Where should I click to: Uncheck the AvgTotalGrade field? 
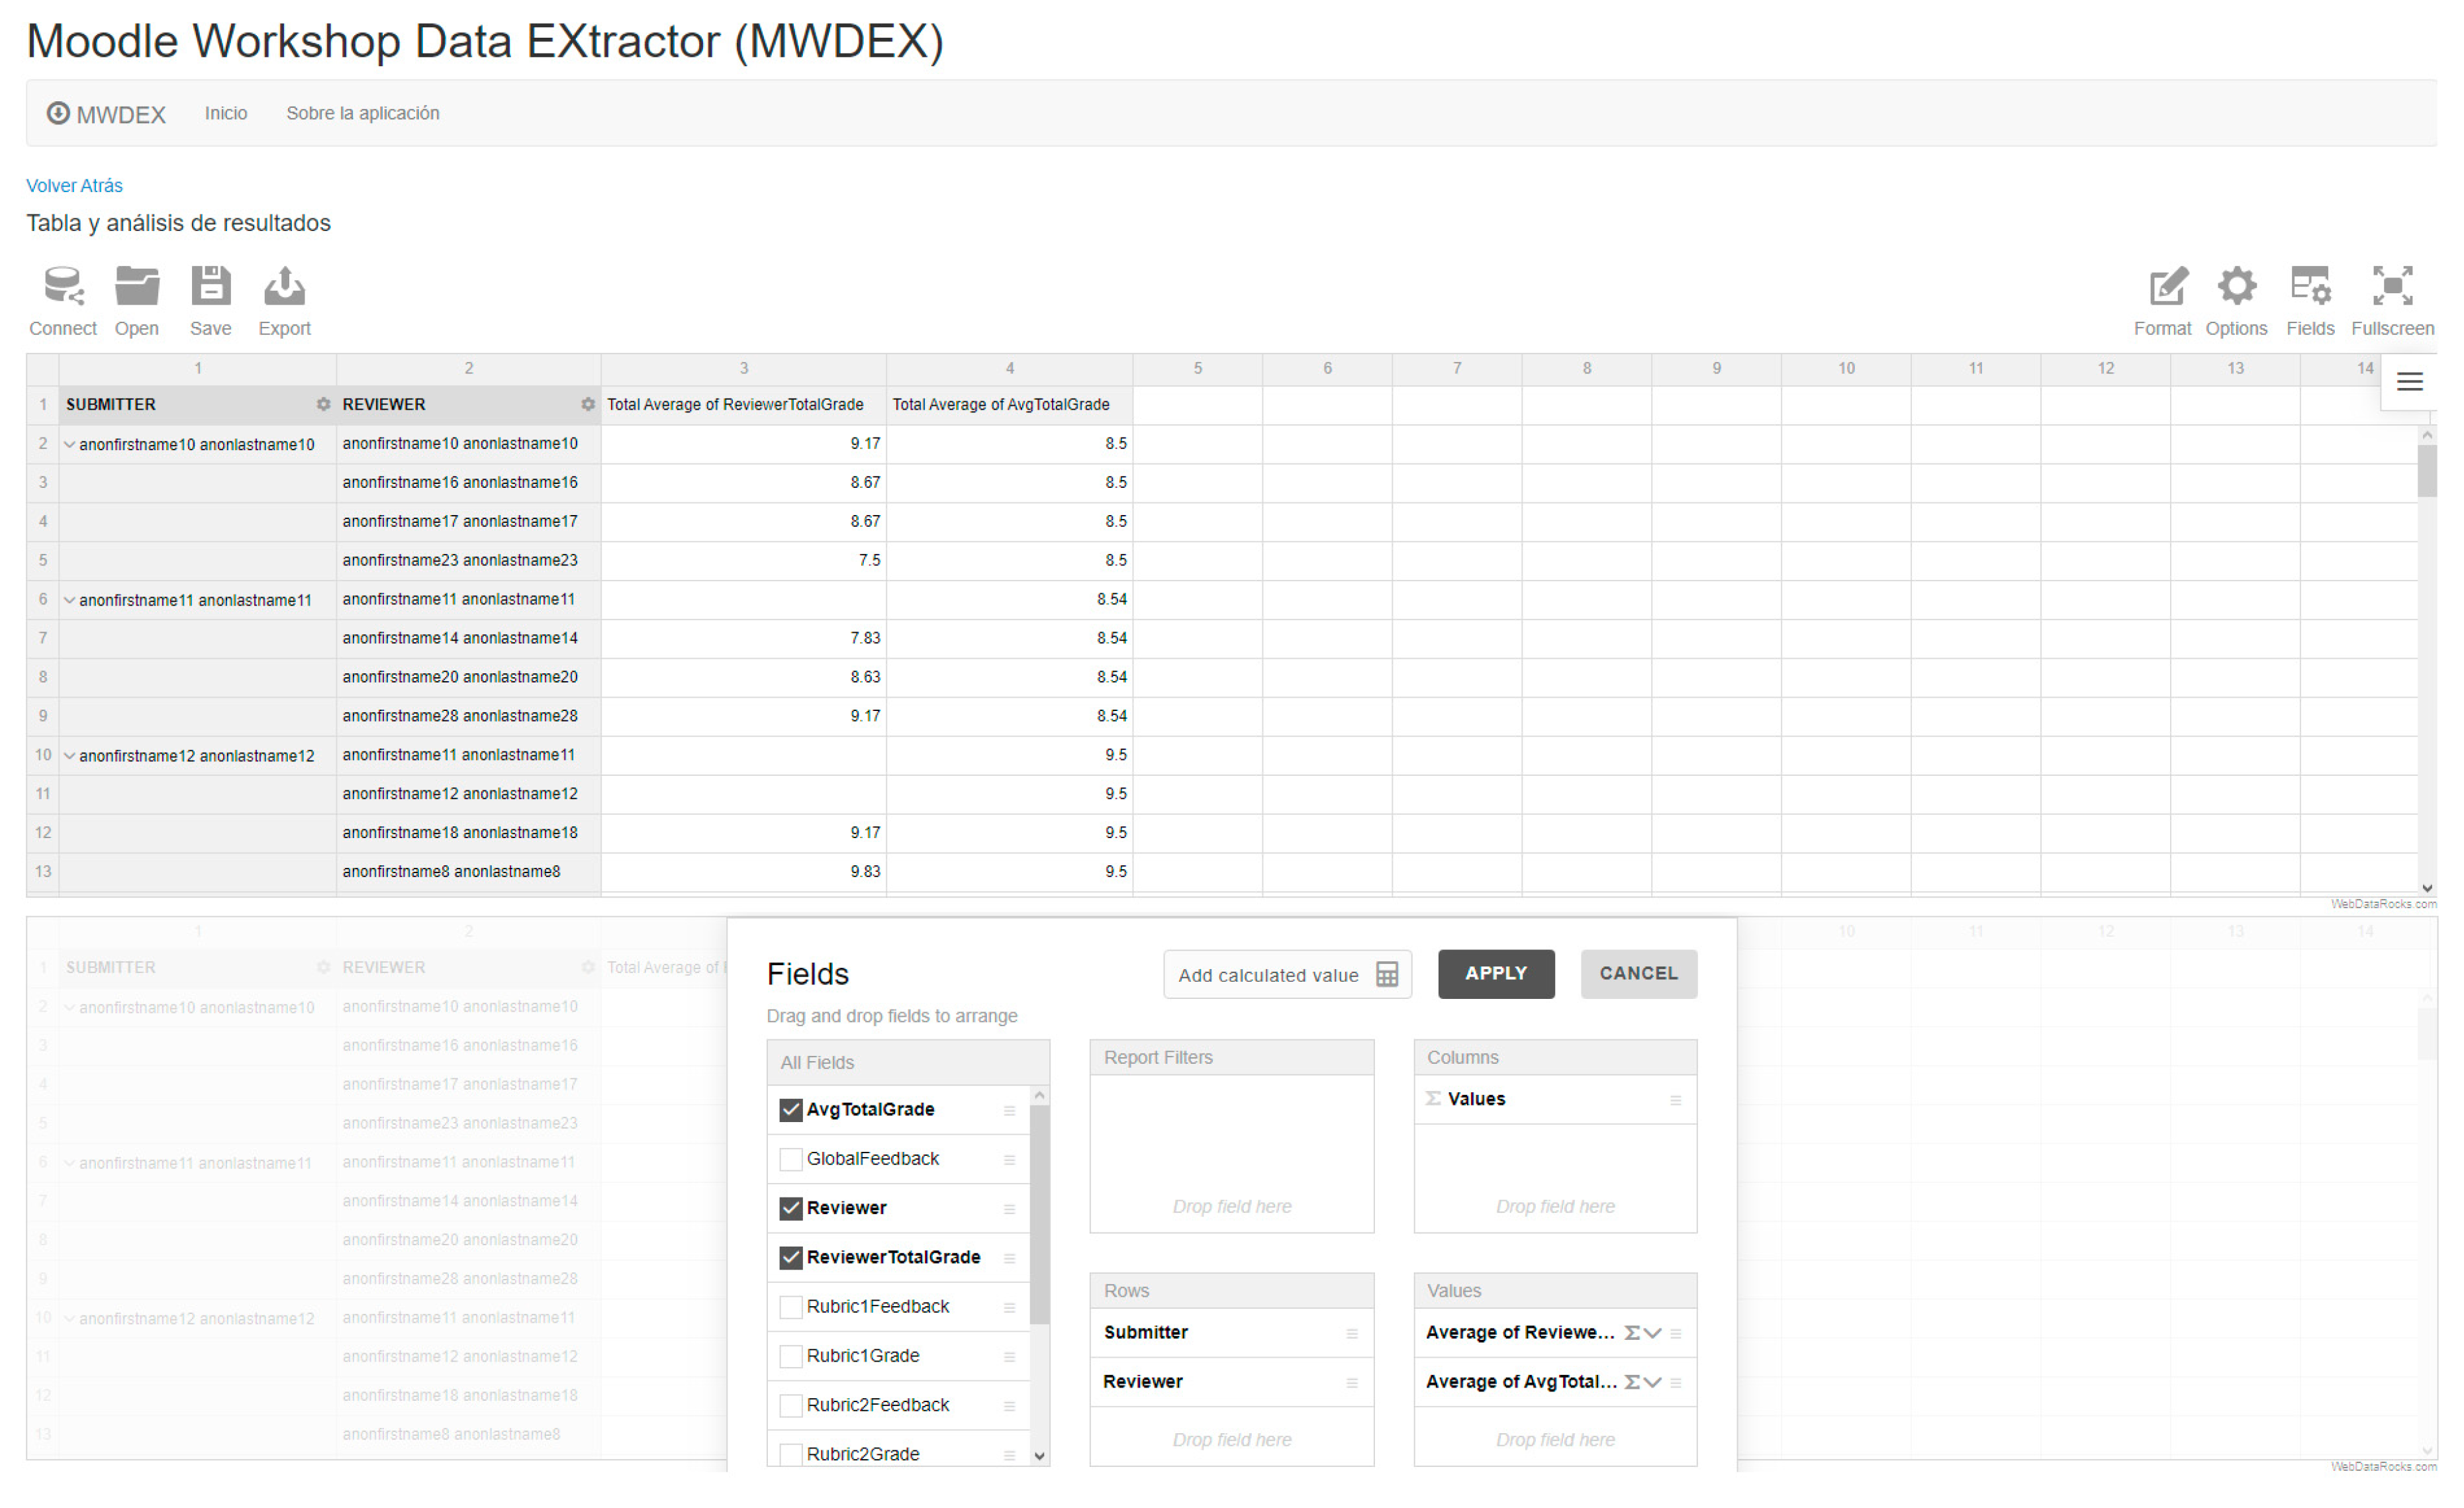click(x=791, y=1110)
